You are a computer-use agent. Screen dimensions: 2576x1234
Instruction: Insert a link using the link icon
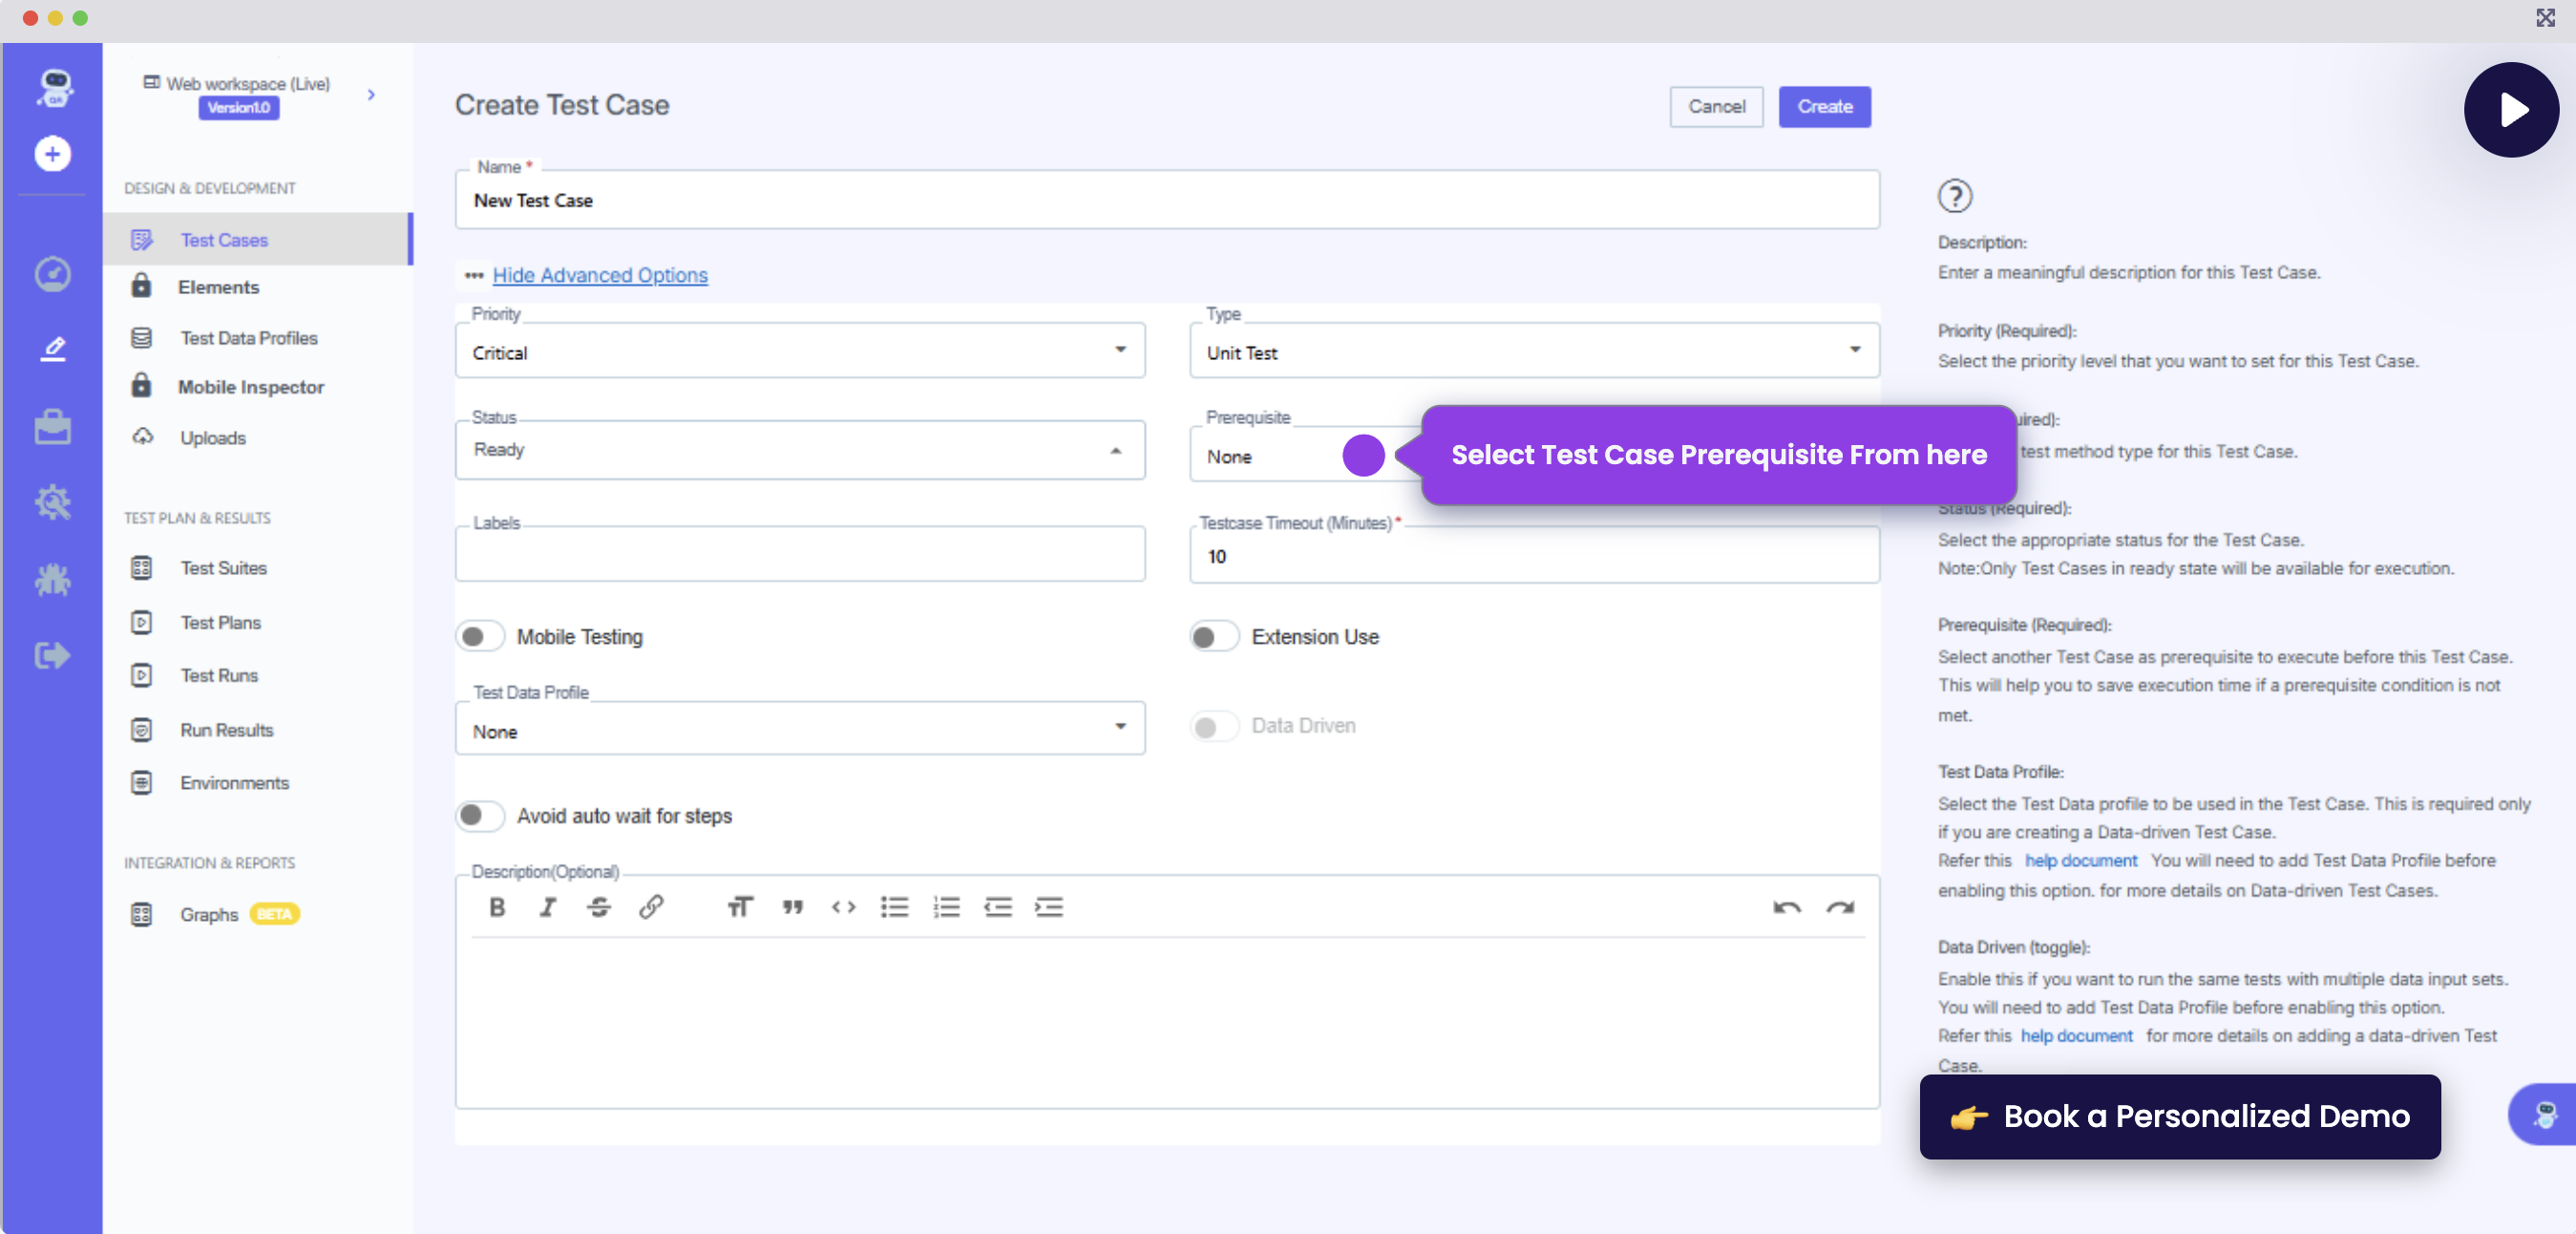(651, 907)
